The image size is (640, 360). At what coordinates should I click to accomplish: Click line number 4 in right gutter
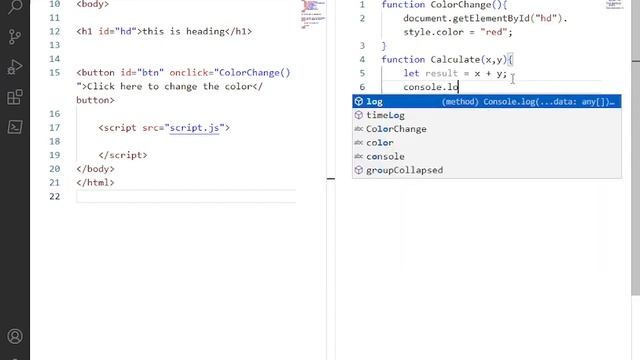362,60
